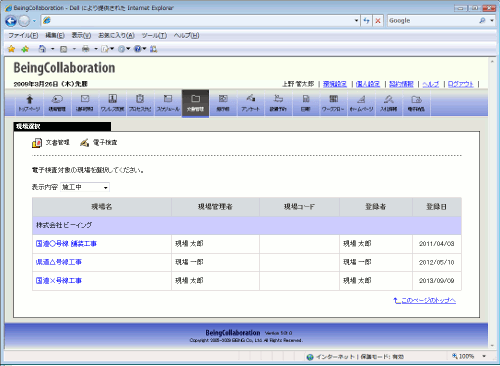Expand the Feeds button dropdown arrow

click(74, 49)
